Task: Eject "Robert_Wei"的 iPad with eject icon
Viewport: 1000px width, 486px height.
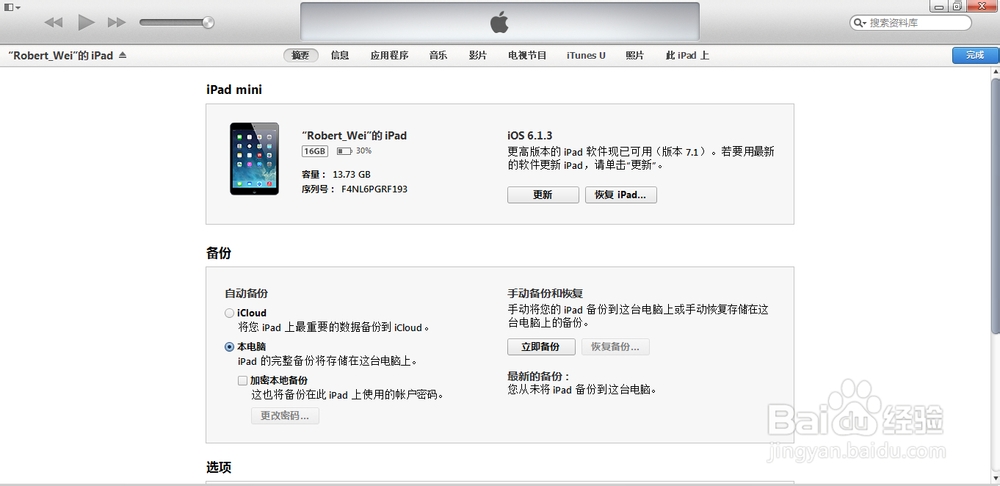Action: (122, 55)
